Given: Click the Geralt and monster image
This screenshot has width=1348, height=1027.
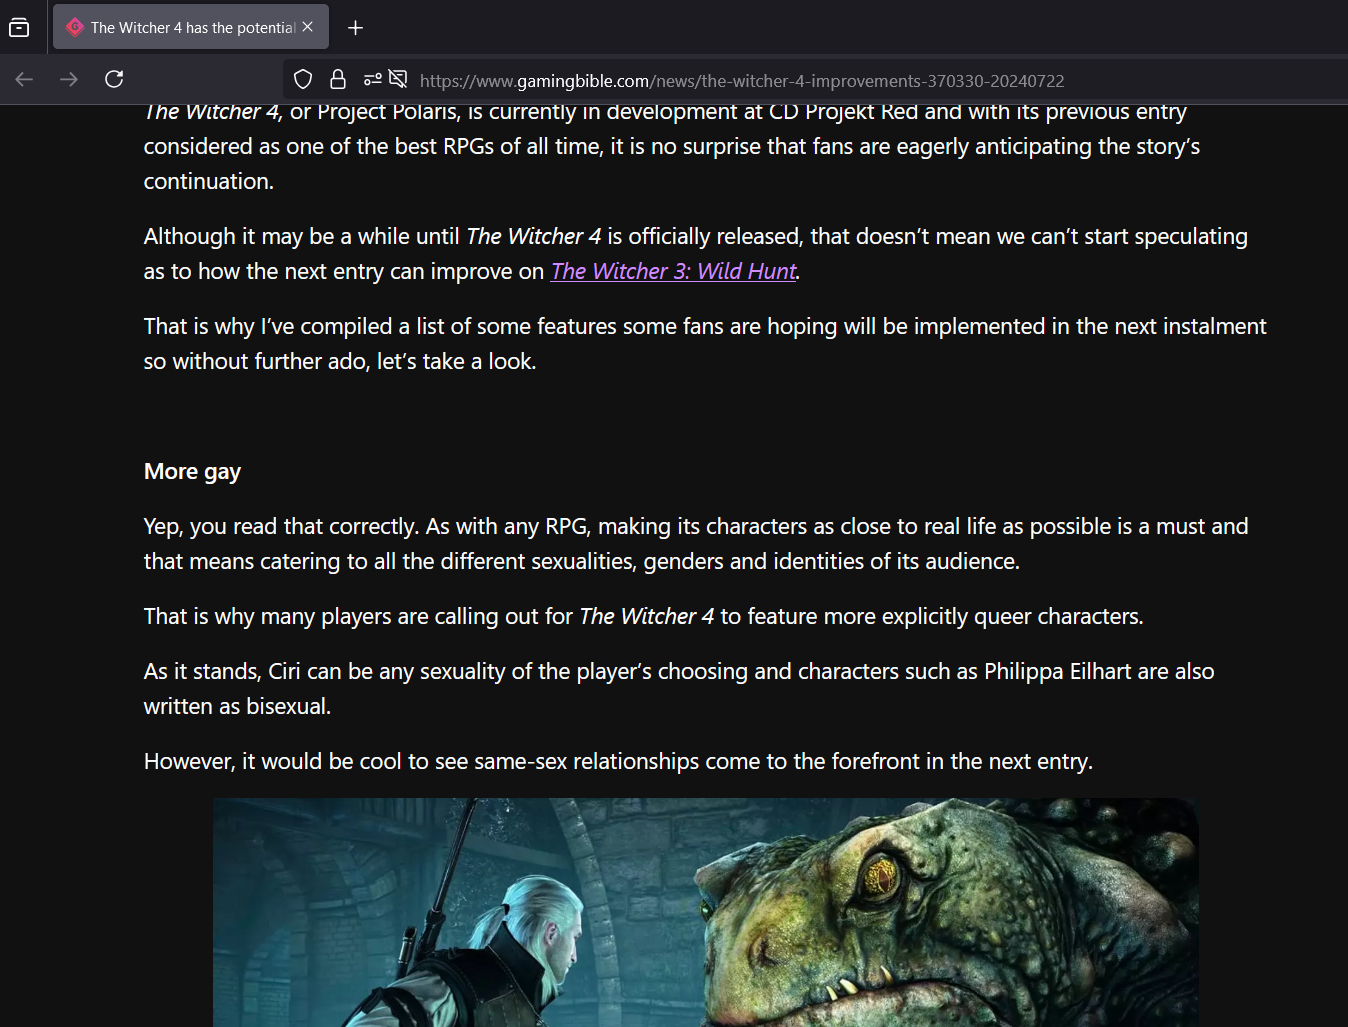Looking at the screenshot, I should click(x=706, y=912).
